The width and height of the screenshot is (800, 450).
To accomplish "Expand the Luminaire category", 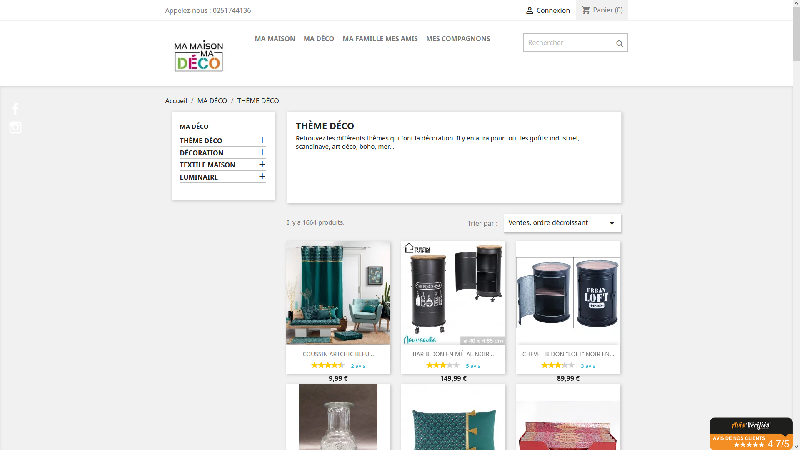I will [x=262, y=176].
